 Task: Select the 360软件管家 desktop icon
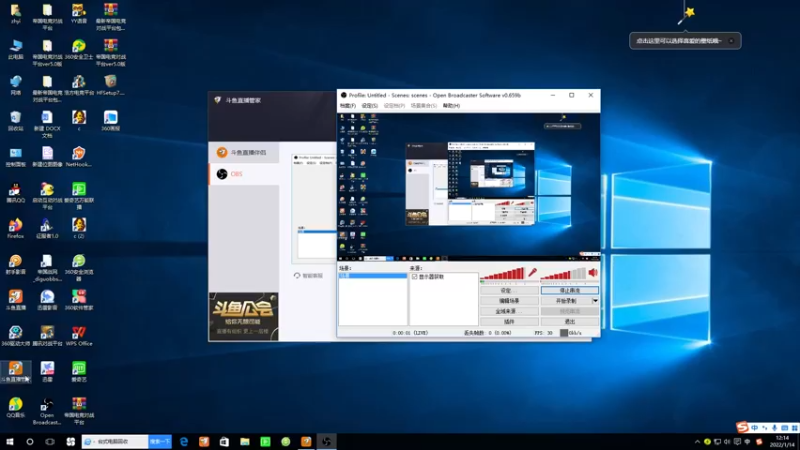click(79, 300)
